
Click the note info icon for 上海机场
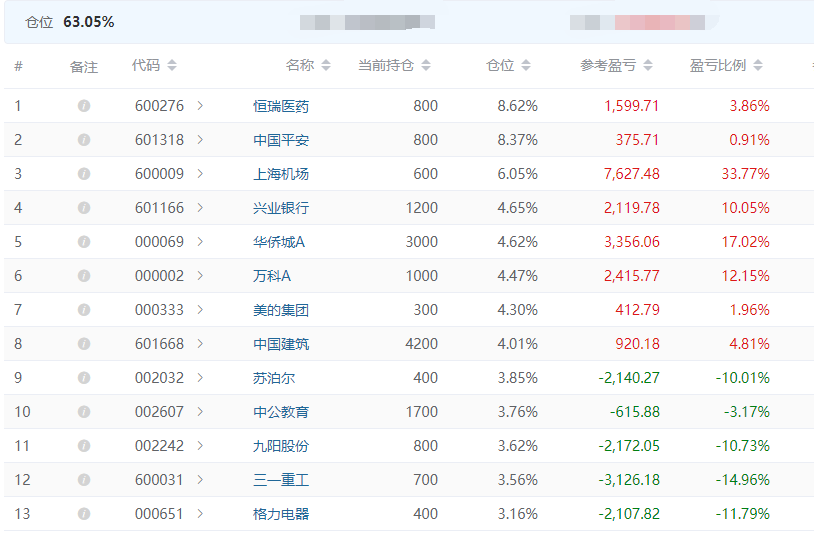pyautogui.click(x=84, y=174)
